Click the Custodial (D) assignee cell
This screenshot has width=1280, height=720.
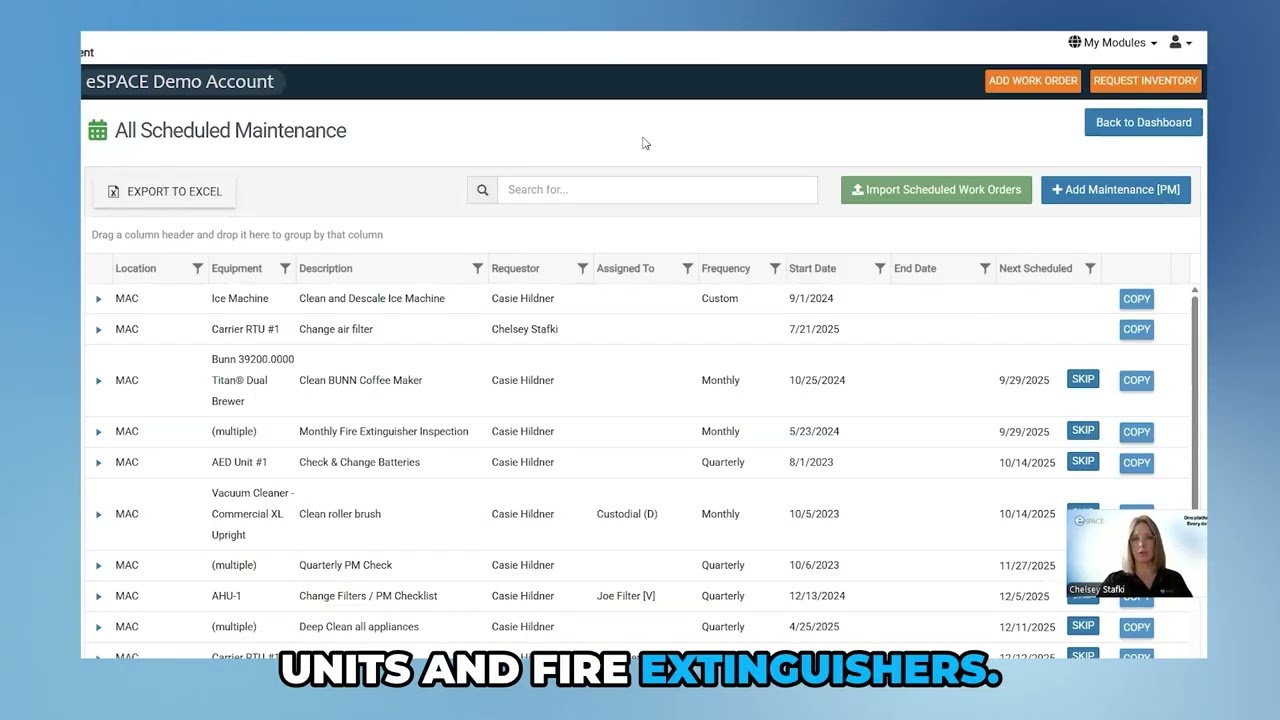coord(627,514)
